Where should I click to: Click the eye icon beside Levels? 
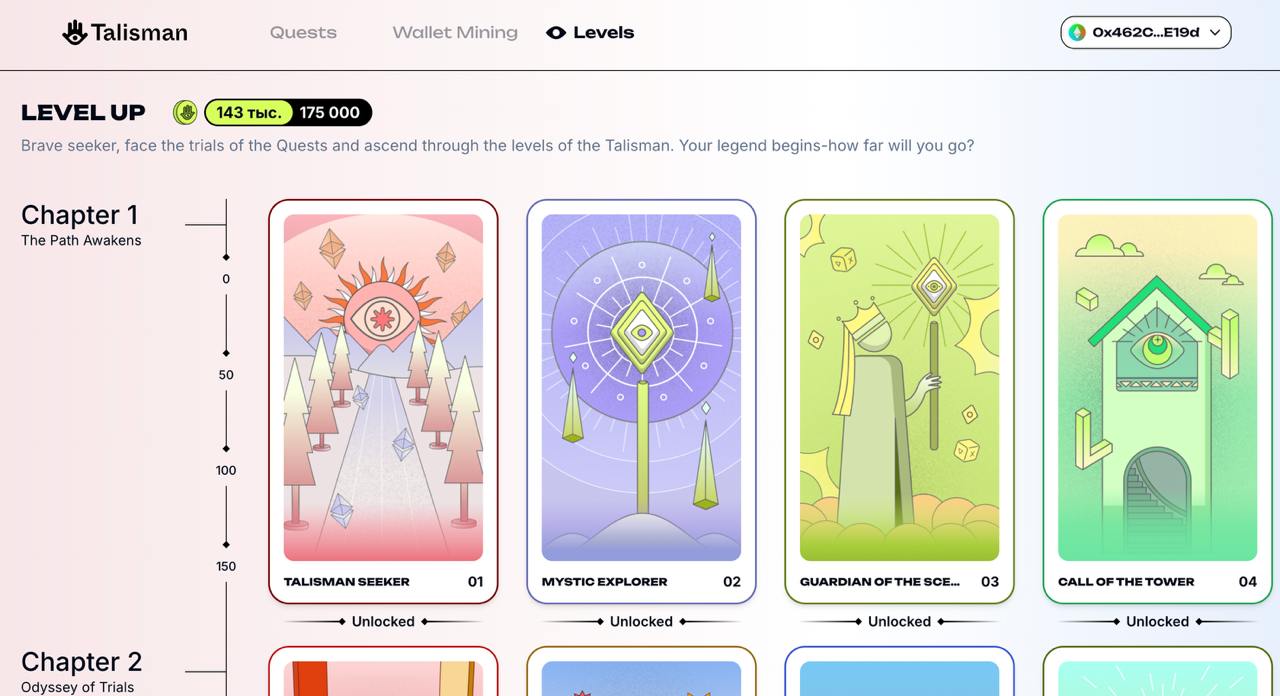556,33
